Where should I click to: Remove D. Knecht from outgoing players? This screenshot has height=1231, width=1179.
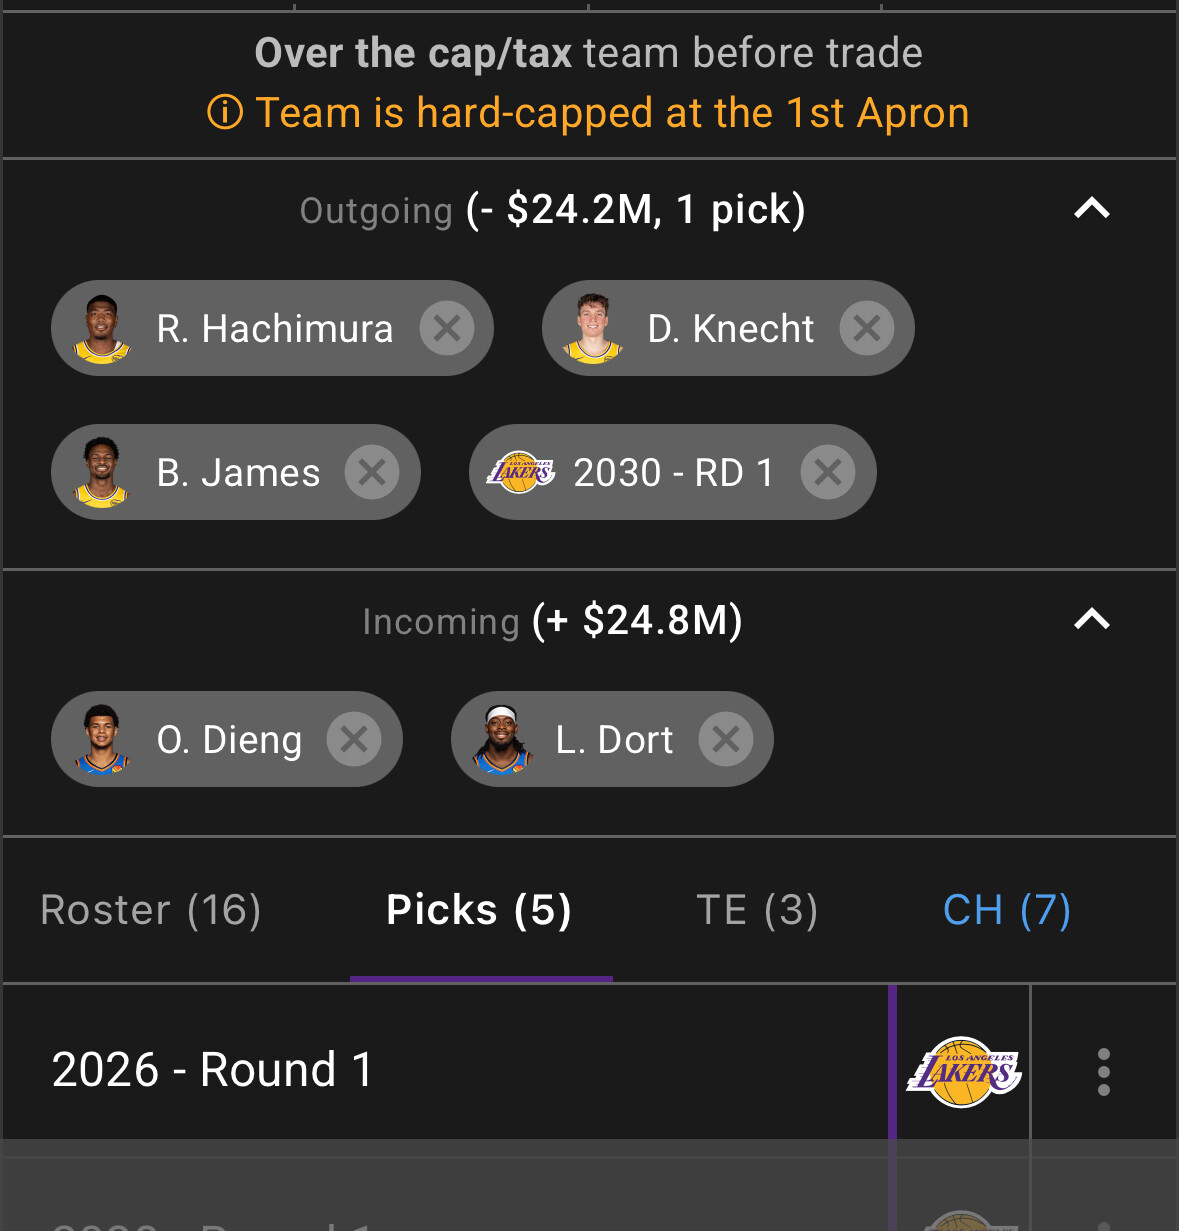coord(866,328)
